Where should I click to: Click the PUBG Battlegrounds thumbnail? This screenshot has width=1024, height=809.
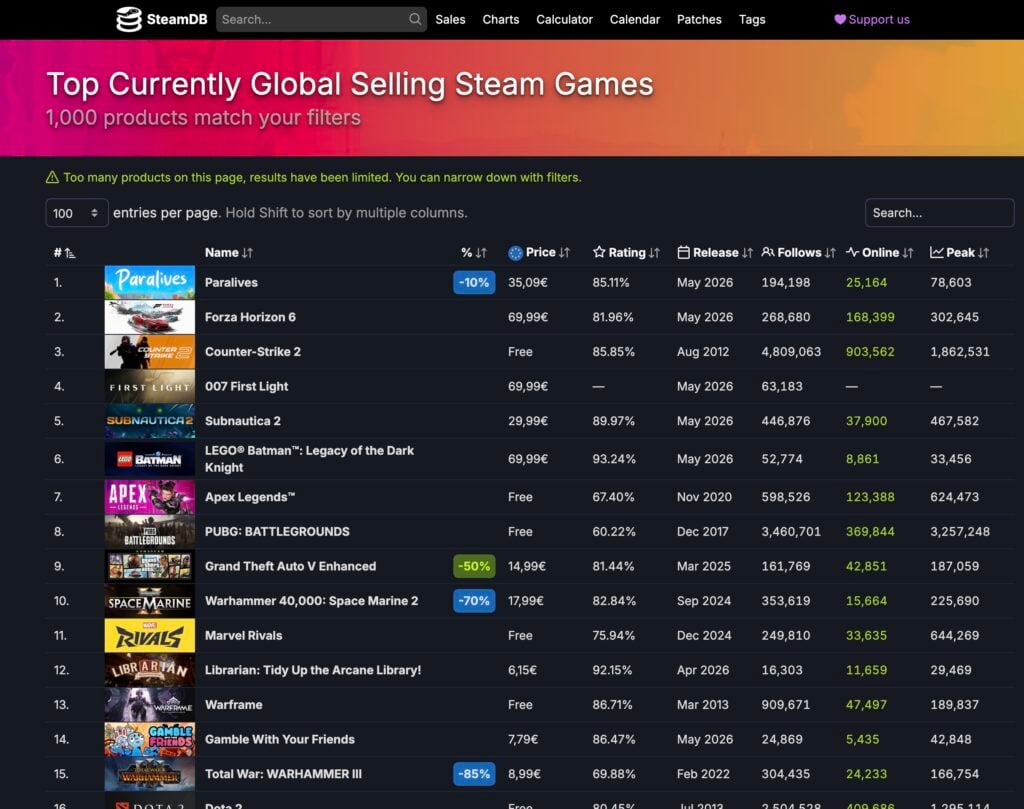tap(150, 531)
